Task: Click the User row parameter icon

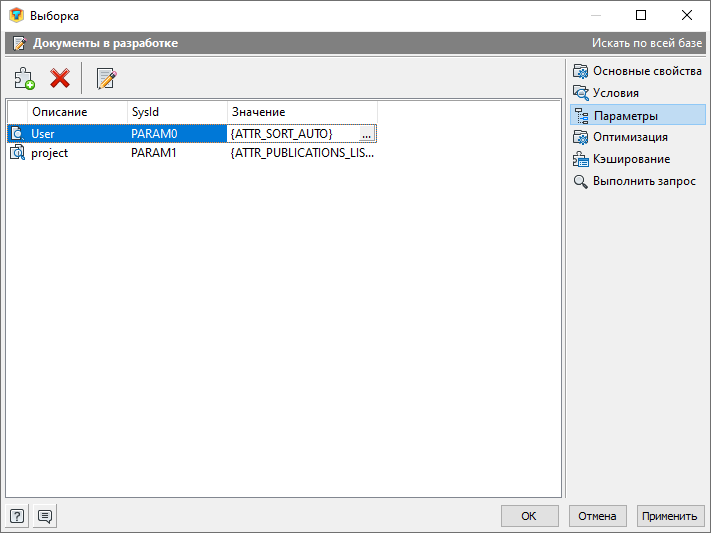Action: (17, 133)
